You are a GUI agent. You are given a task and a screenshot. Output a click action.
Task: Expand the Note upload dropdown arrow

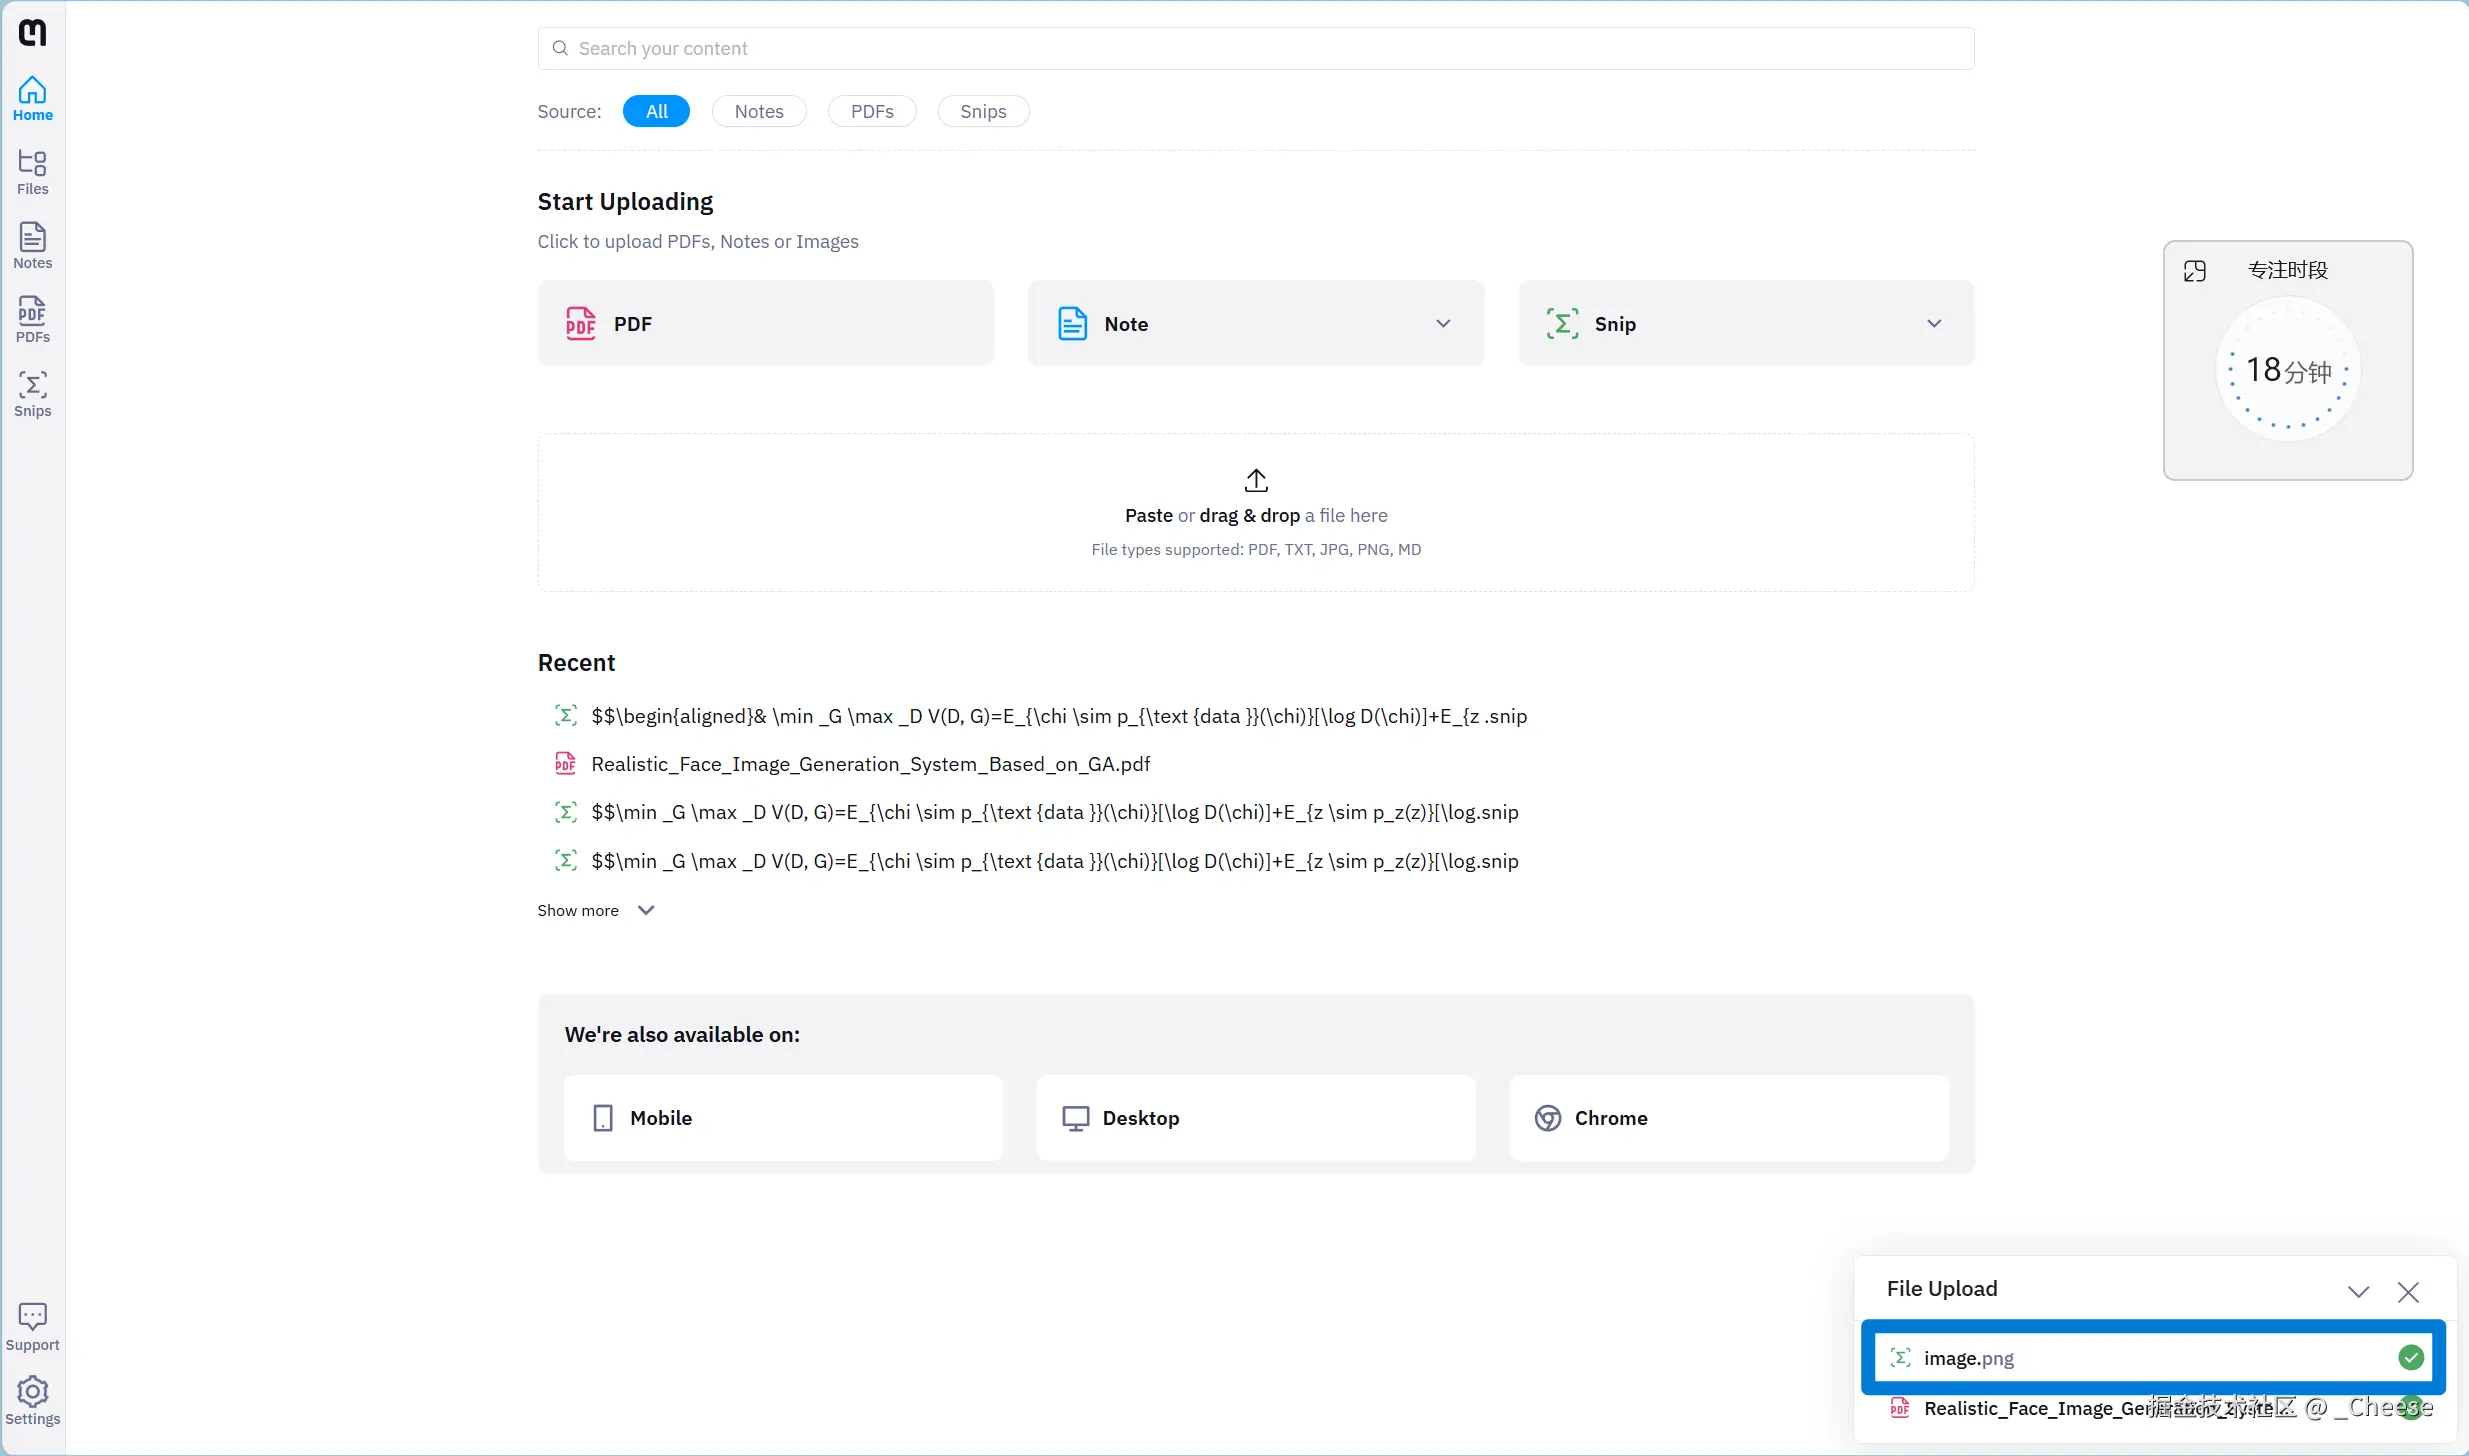pos(1443,323)
